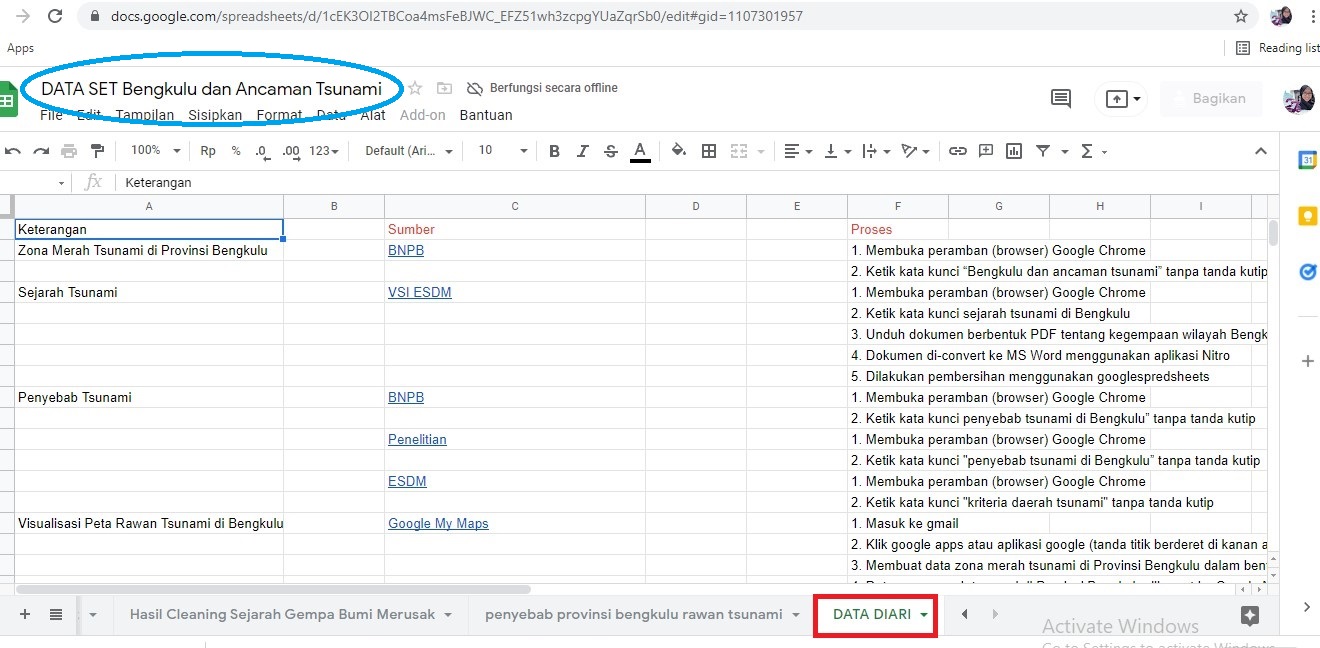Viewport: 1320px width, 648px height.
Task: Open the Sisipkan menu
Action: tap(215, 115)
